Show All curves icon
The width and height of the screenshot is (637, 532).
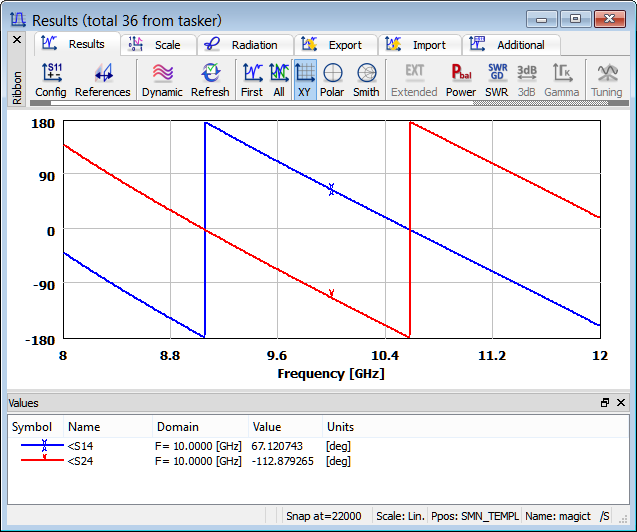[x=279, y=79]
